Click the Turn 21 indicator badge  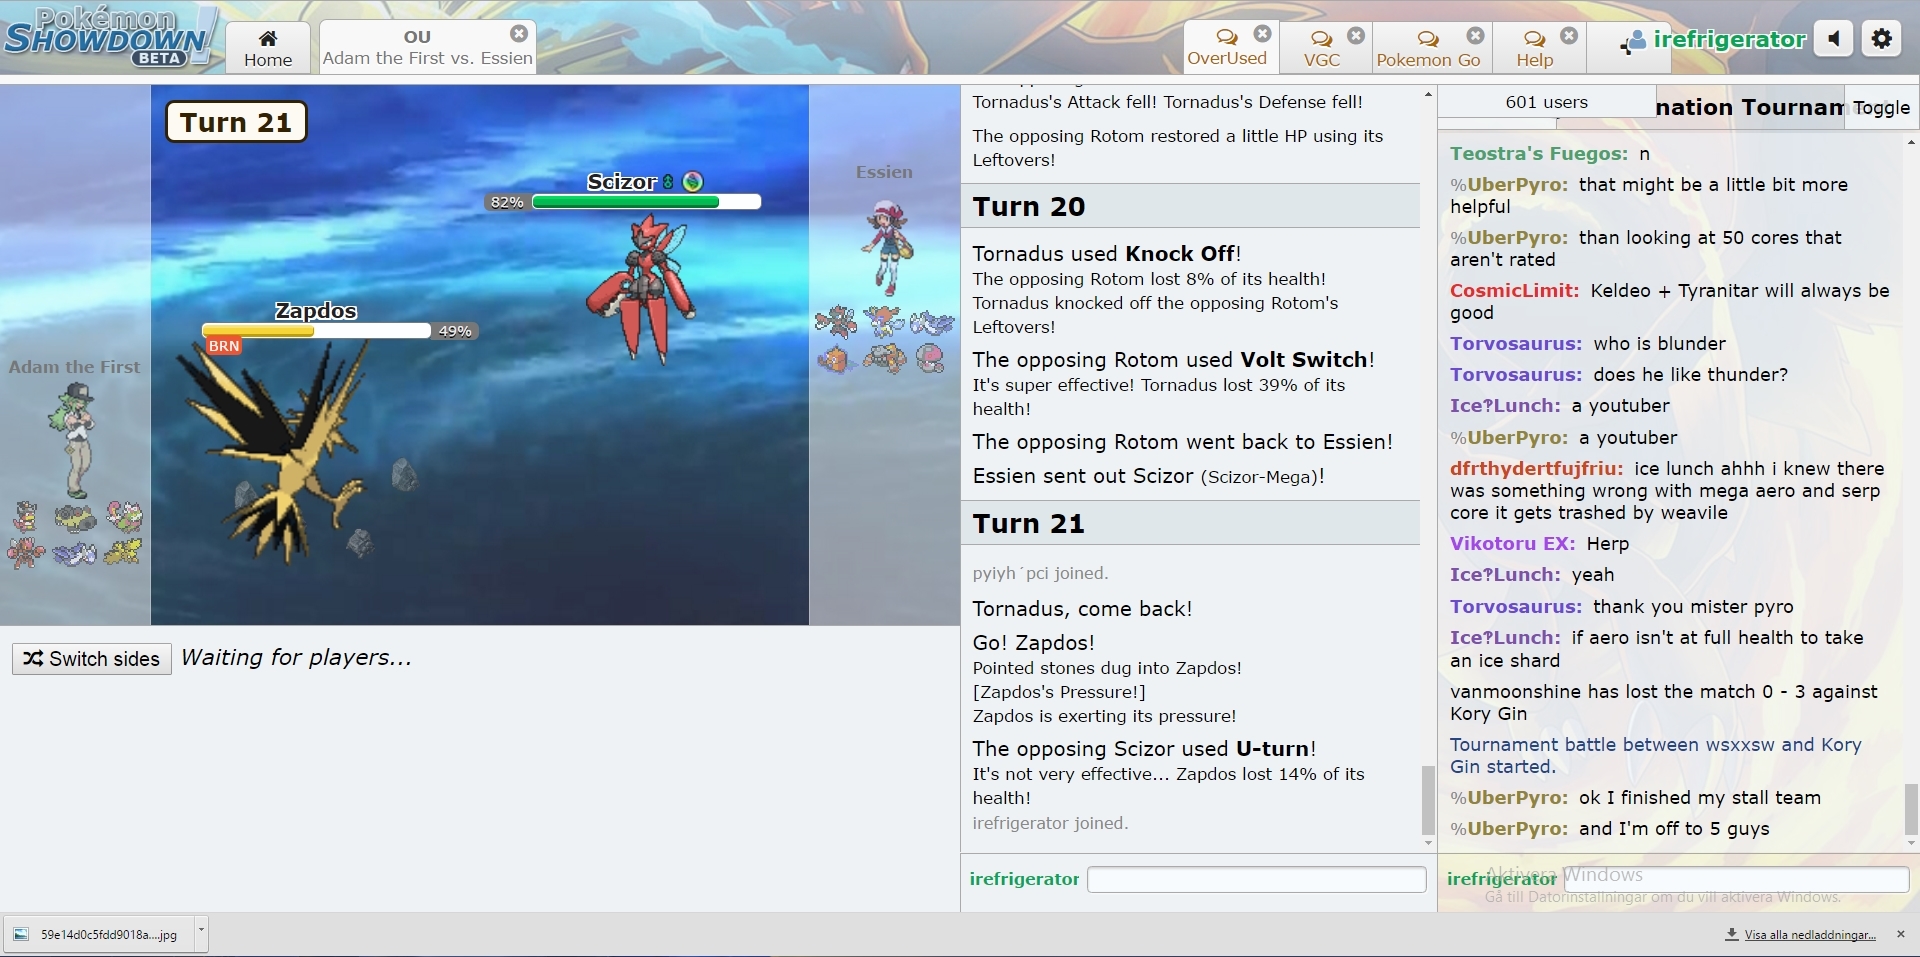(236, 122)
